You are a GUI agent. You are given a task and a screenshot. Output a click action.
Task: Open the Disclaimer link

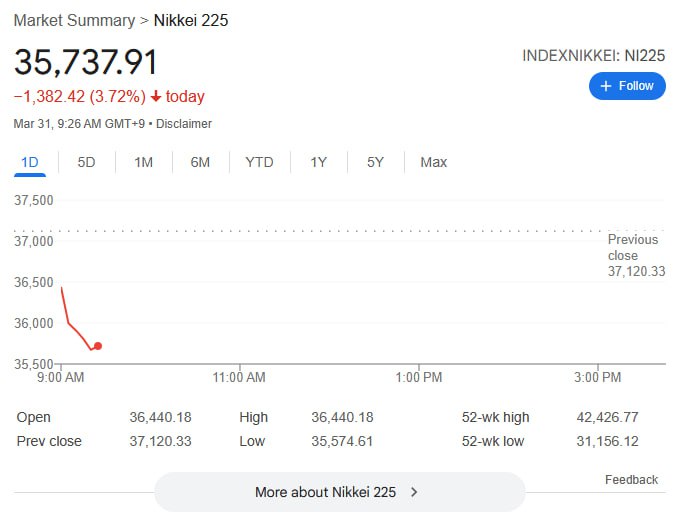184,124
